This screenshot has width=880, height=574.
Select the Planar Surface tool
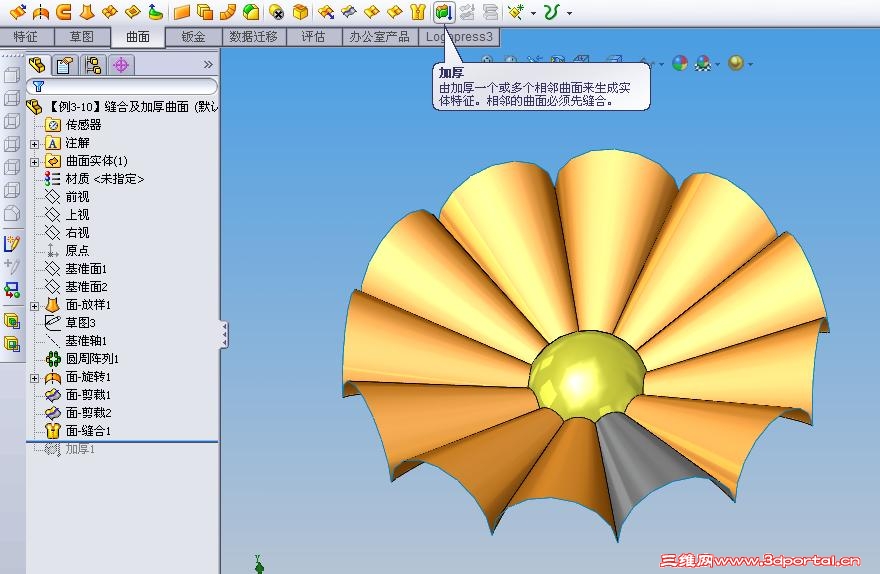coord(182,11)
